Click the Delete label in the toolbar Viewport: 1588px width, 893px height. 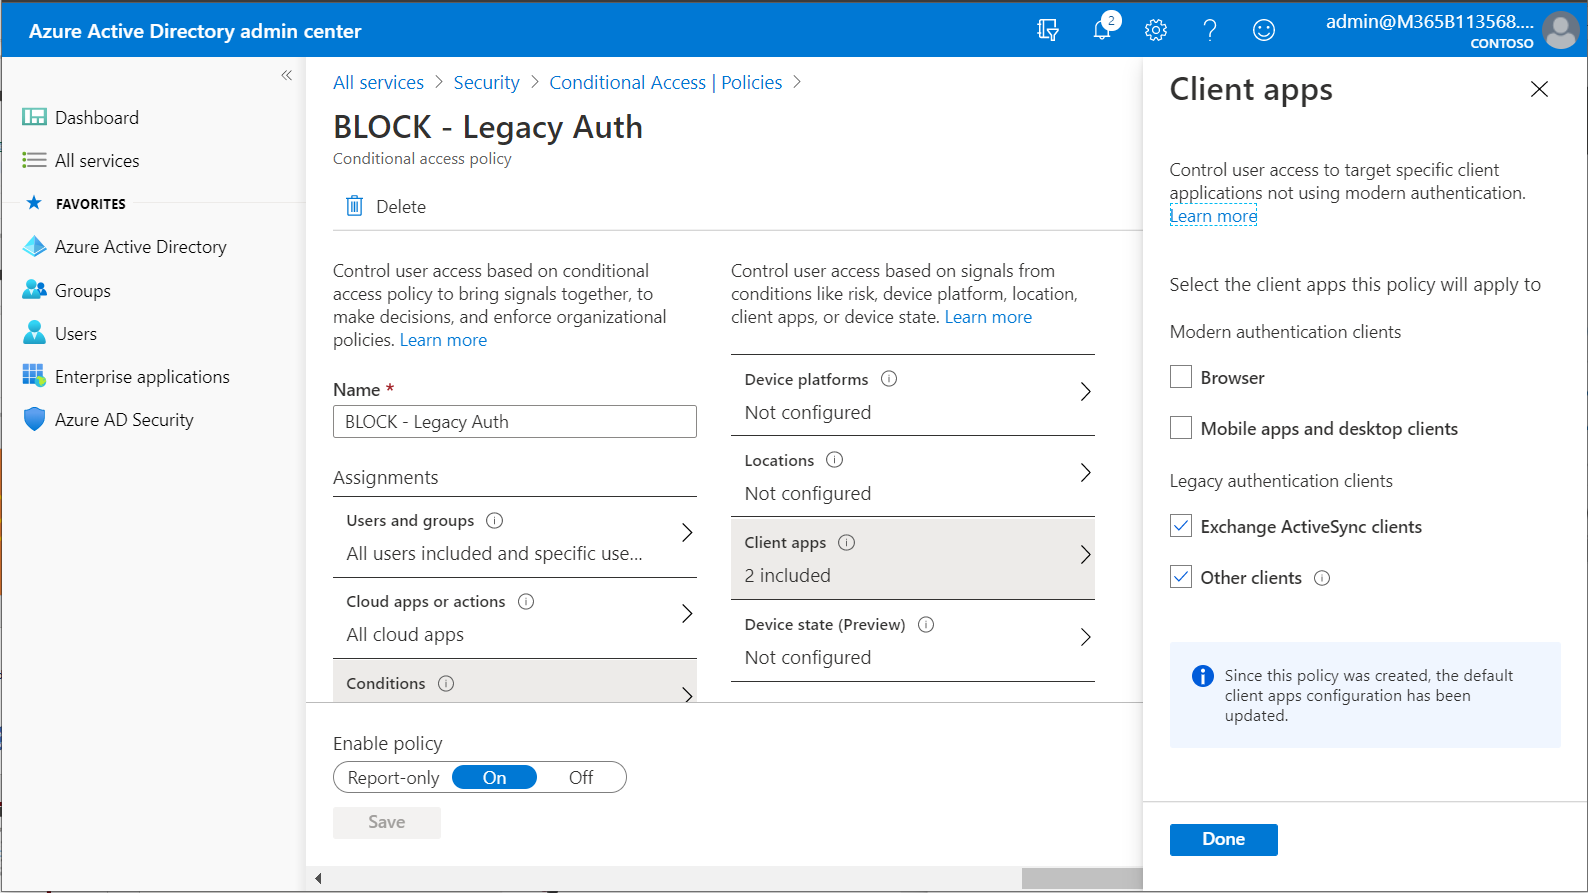click(x=401, y=206)
